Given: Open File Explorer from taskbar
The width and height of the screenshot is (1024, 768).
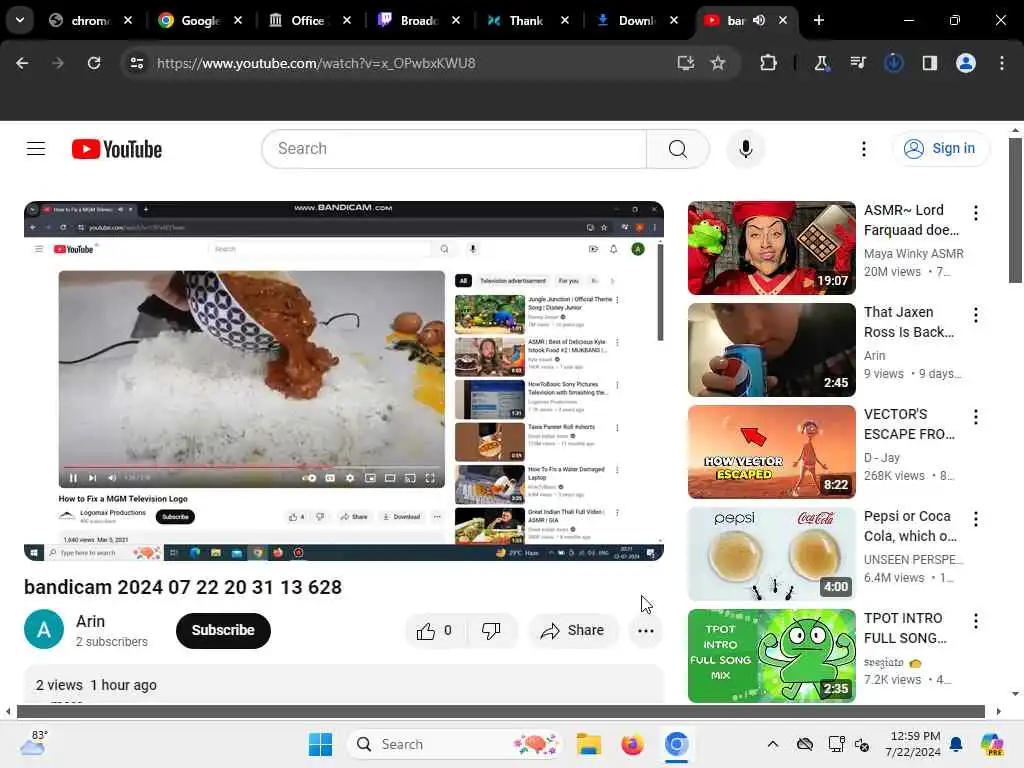Looking at the screenshot, I should [588, 744].
